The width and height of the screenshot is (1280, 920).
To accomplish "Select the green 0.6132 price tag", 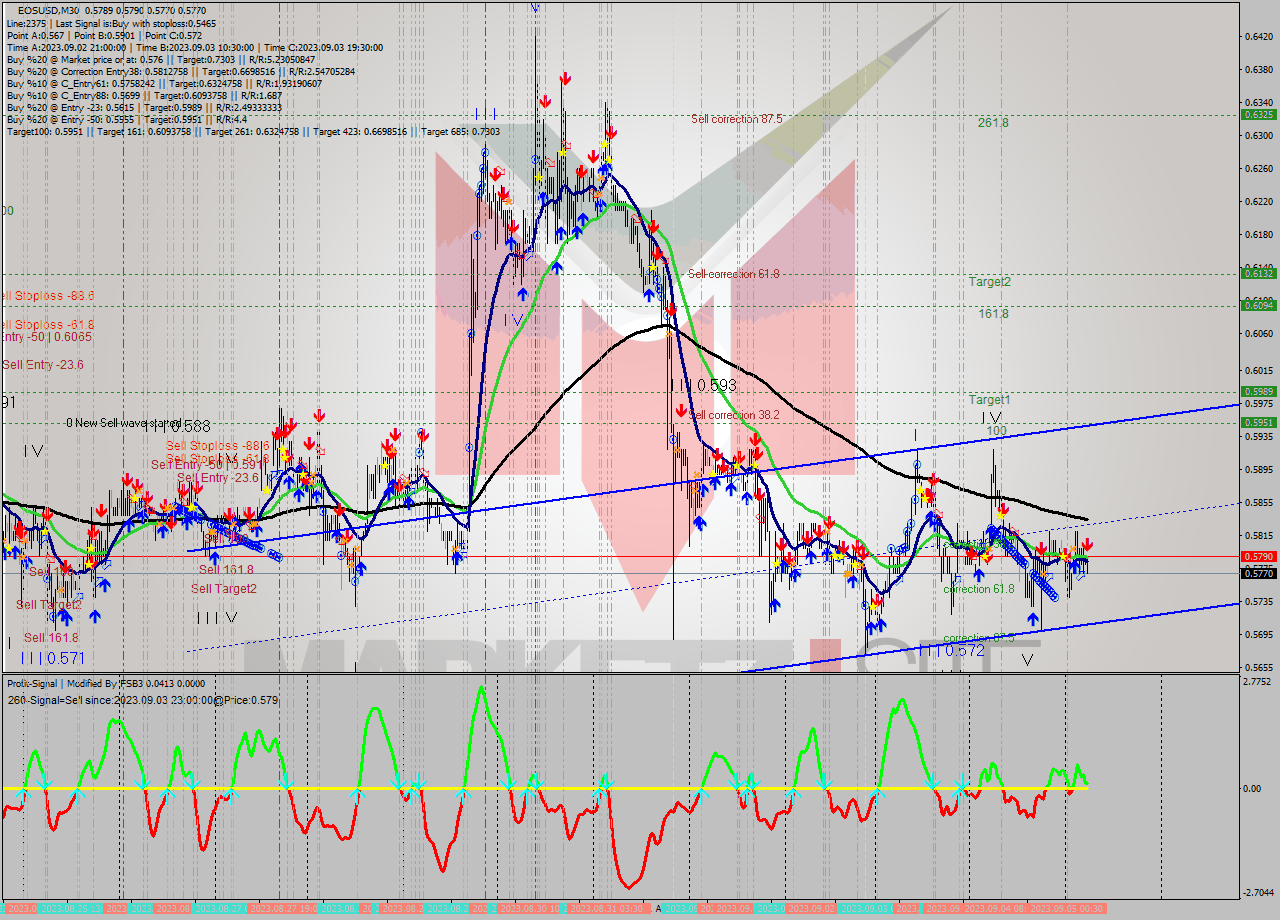I will [x=1257, y=273].
